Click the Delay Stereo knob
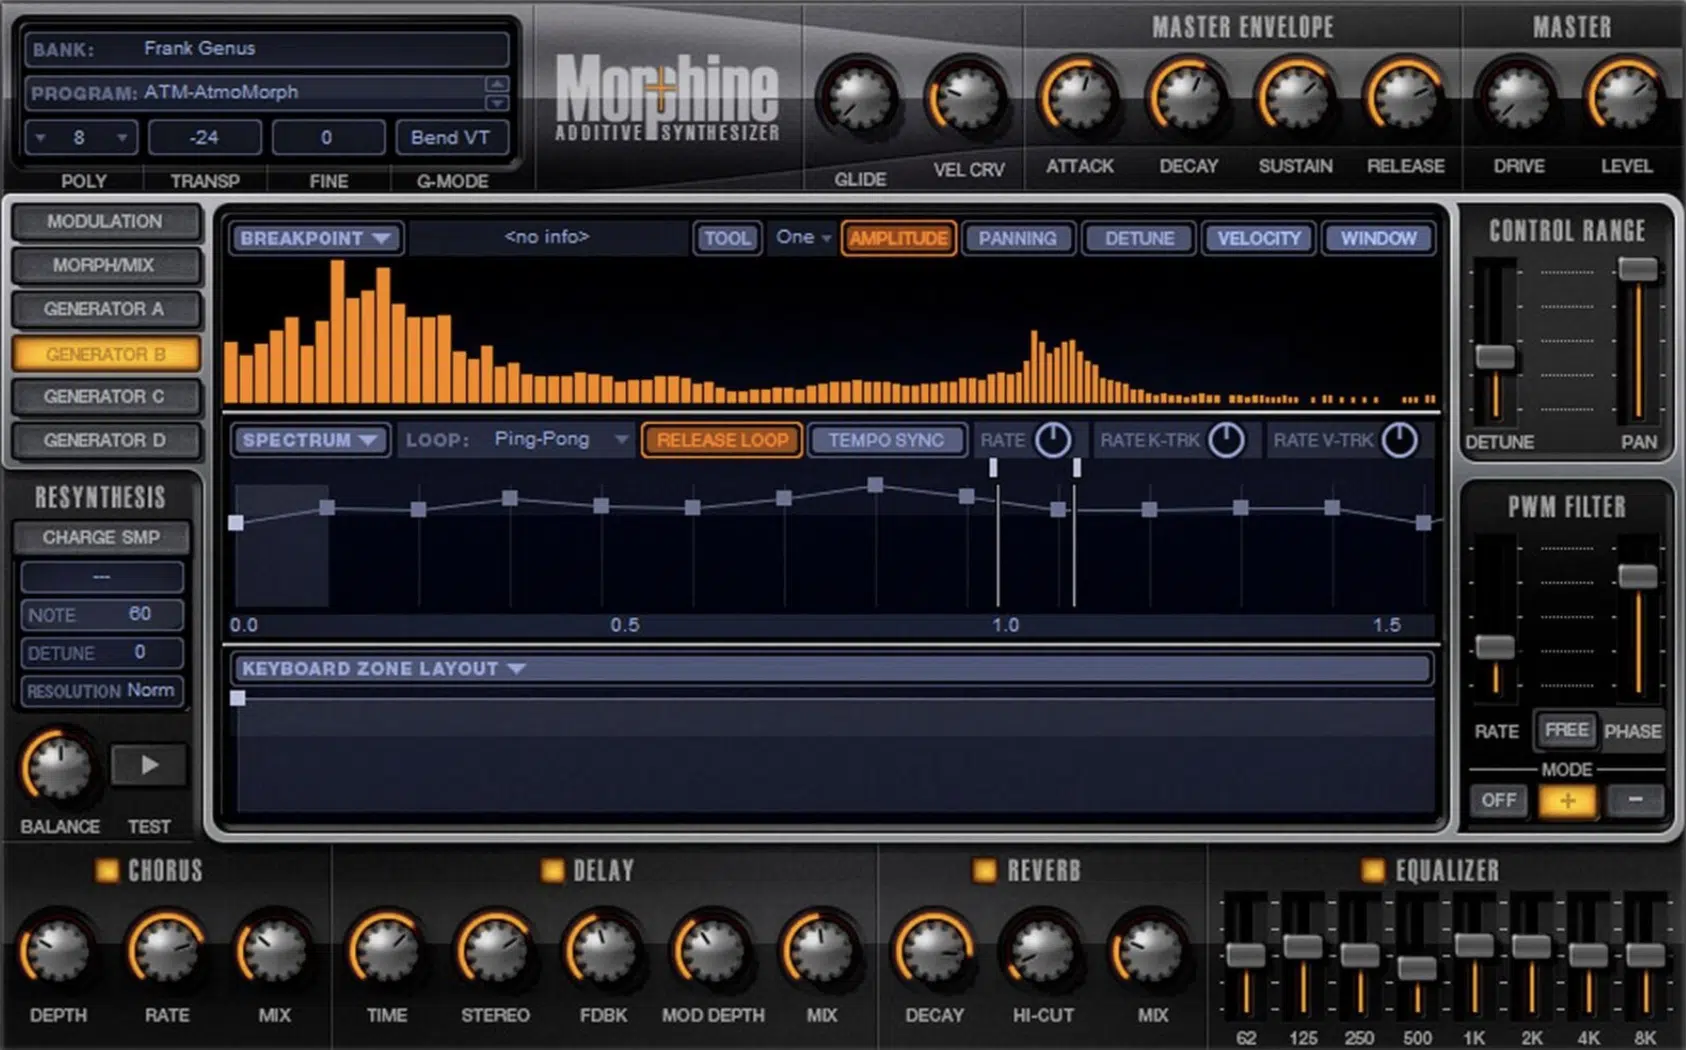Image resolution: width=1686 pixels, height=1050 pixels. coord(494,949)
